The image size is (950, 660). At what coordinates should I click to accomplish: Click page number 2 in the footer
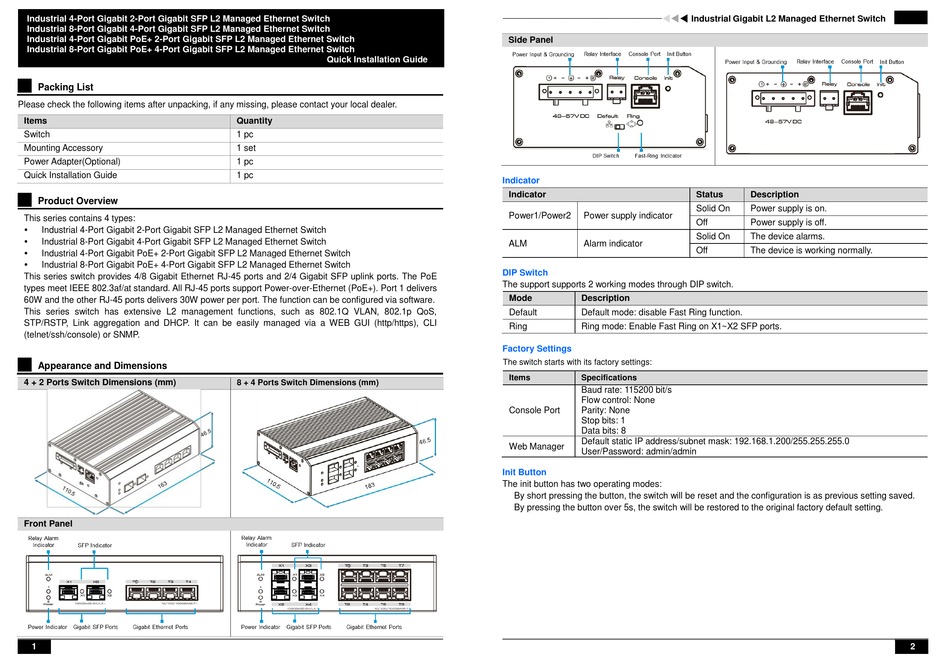pyautogui.click(x=912, y=647)
